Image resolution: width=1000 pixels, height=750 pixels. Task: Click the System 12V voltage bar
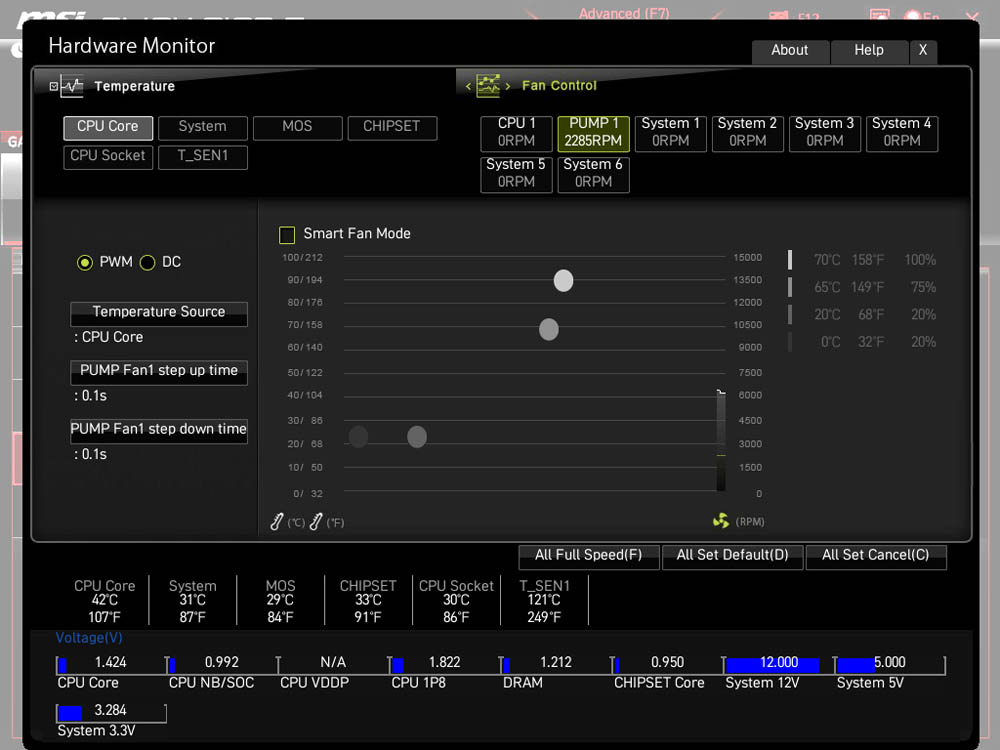pos(778,665)
